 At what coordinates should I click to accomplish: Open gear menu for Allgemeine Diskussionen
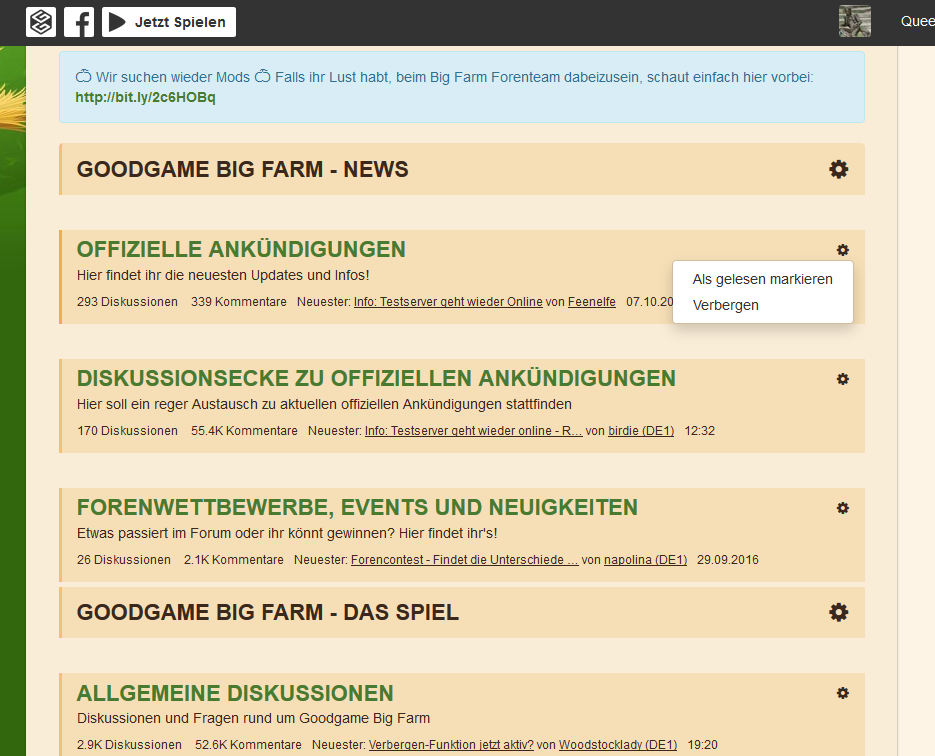[843, 693]
